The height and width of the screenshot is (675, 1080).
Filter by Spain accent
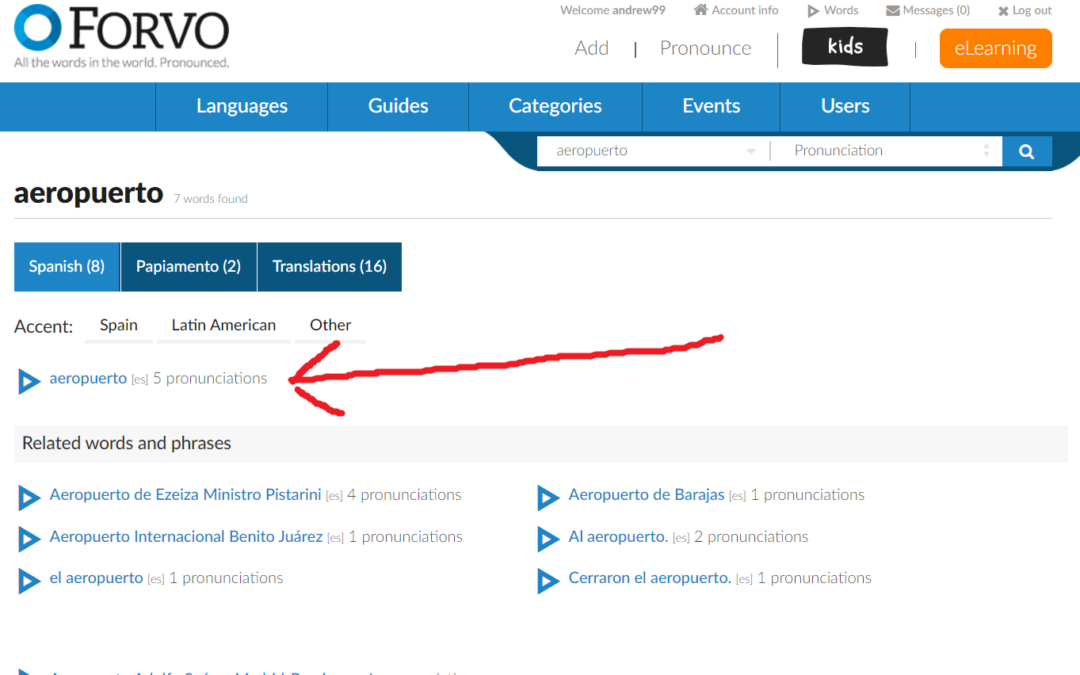[119, 325]
